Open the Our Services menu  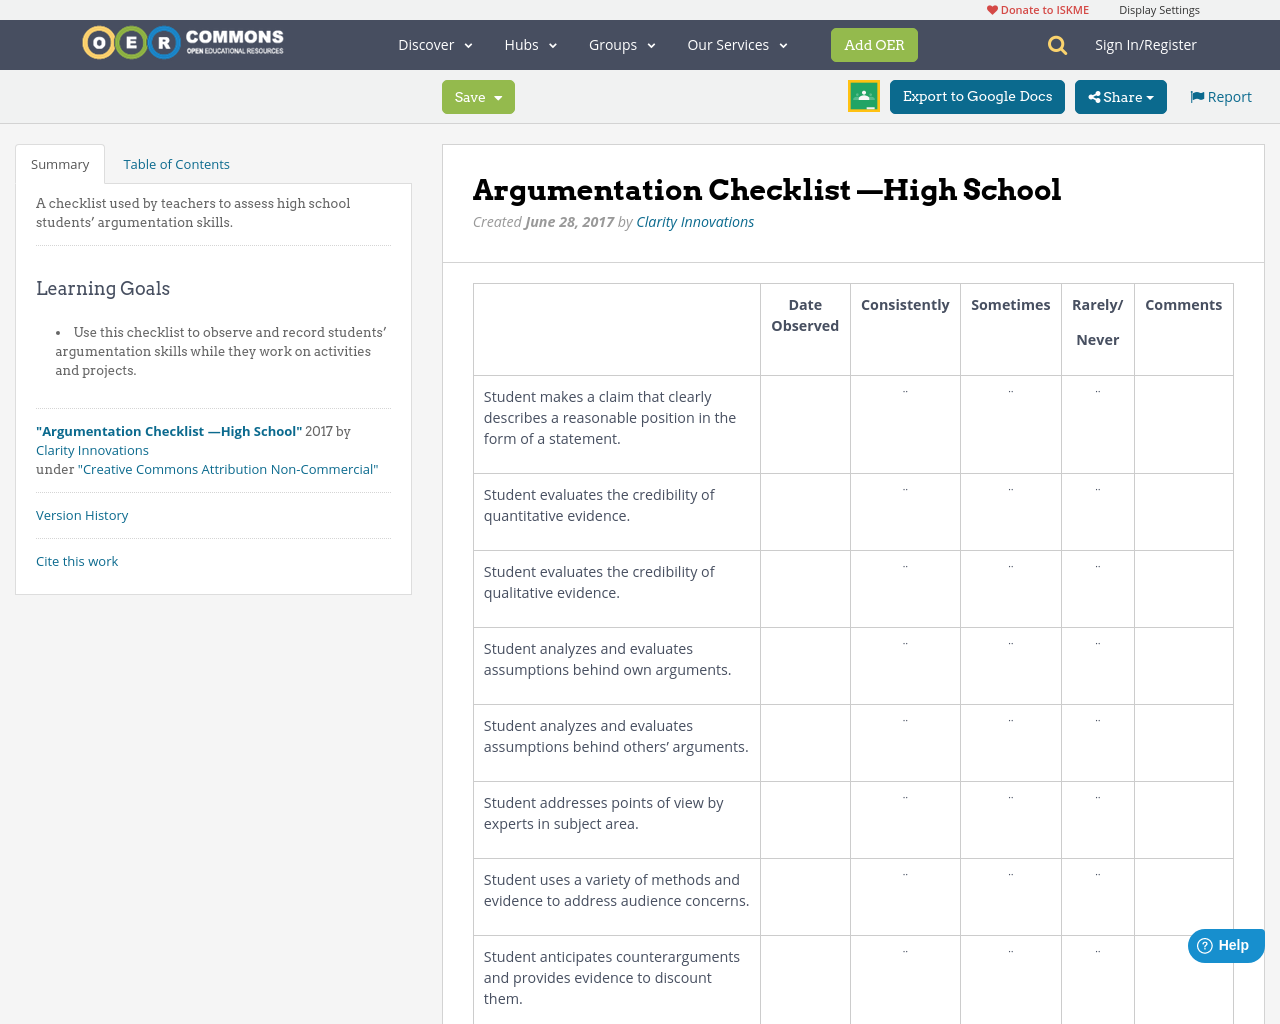pyautogui.click(x=737, y=44)
